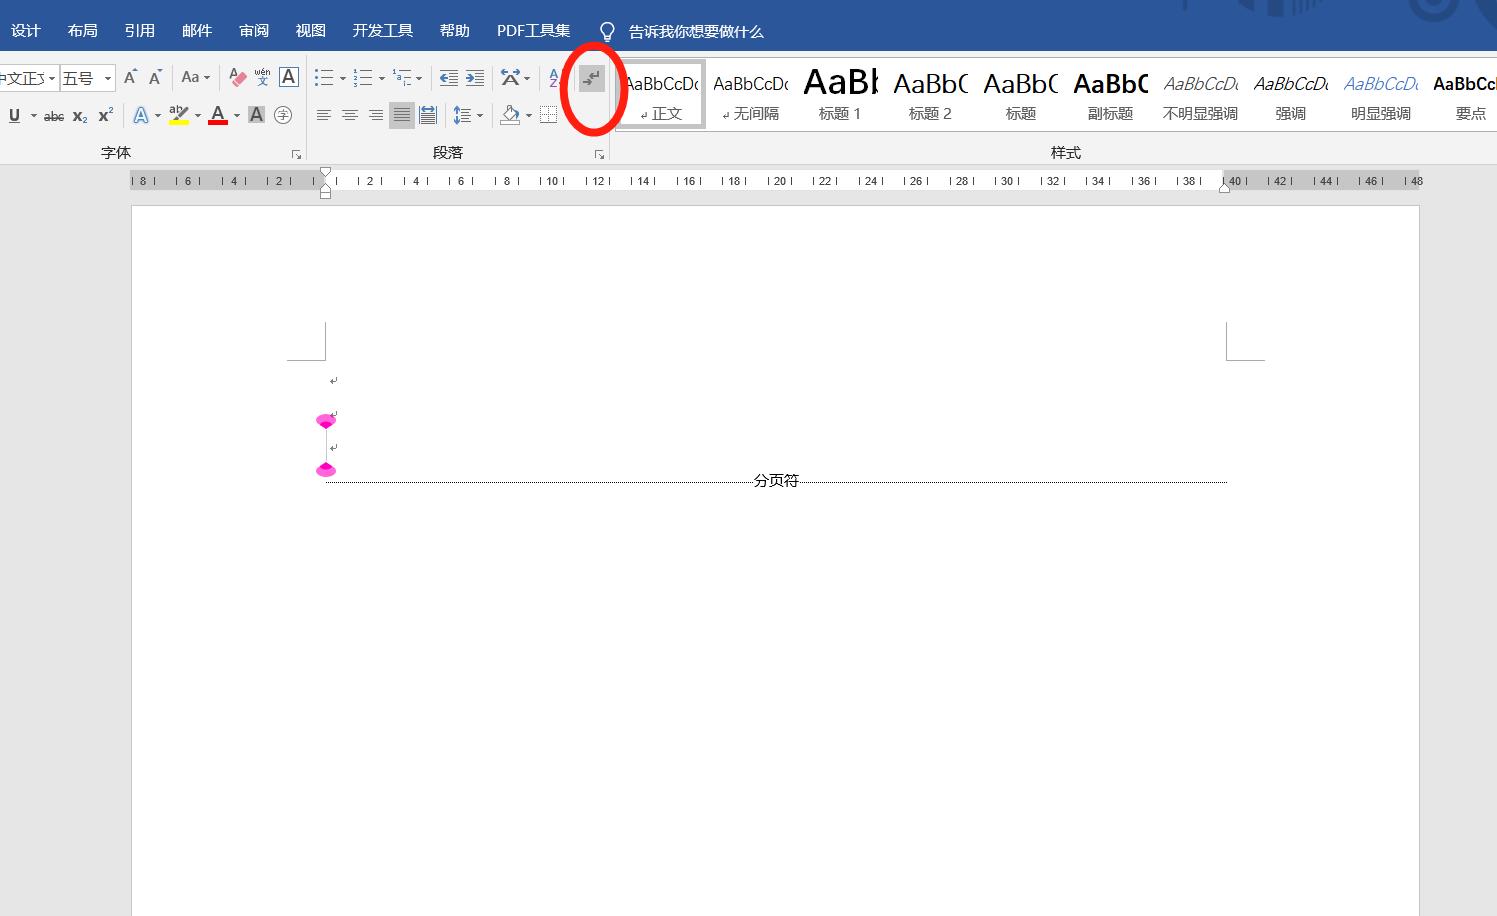Viewport: 1497px width, 916px height.
Task: Expand the Change Case (Aa) menu
Action: (195, 78)
